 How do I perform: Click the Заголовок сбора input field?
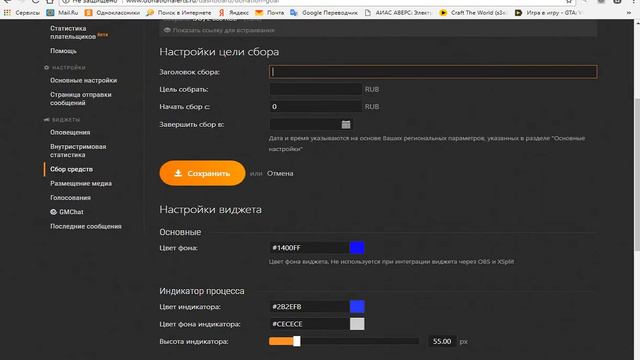pos(433,72)
